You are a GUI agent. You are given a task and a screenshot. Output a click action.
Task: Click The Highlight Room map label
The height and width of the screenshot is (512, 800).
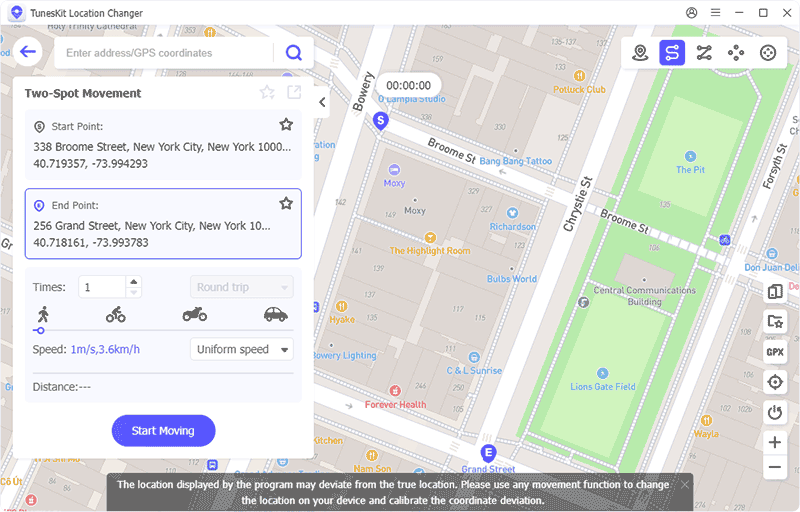pos(430,250)
